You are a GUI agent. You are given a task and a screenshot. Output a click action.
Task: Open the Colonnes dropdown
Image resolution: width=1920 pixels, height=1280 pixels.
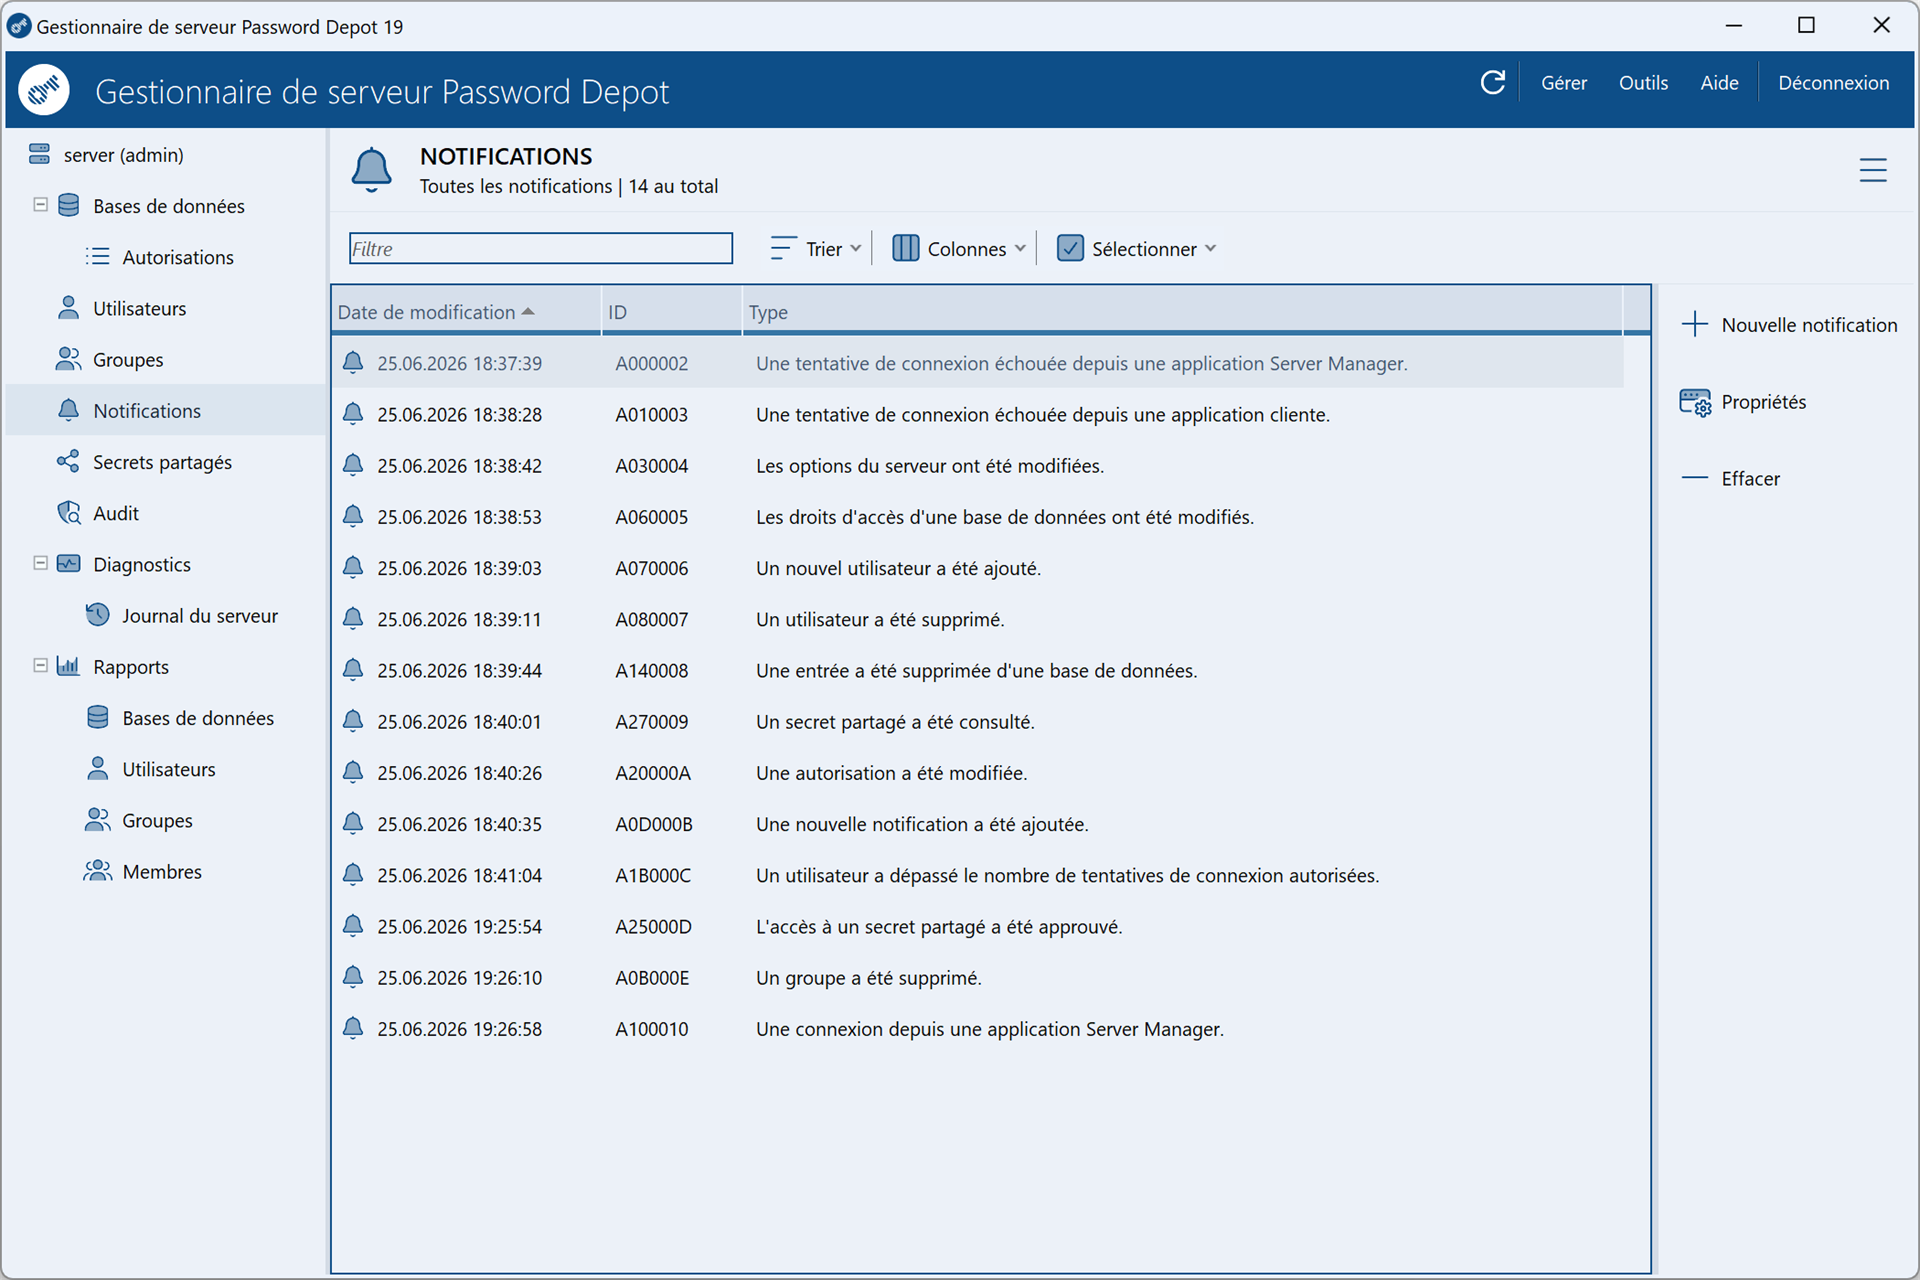point(959,248)
